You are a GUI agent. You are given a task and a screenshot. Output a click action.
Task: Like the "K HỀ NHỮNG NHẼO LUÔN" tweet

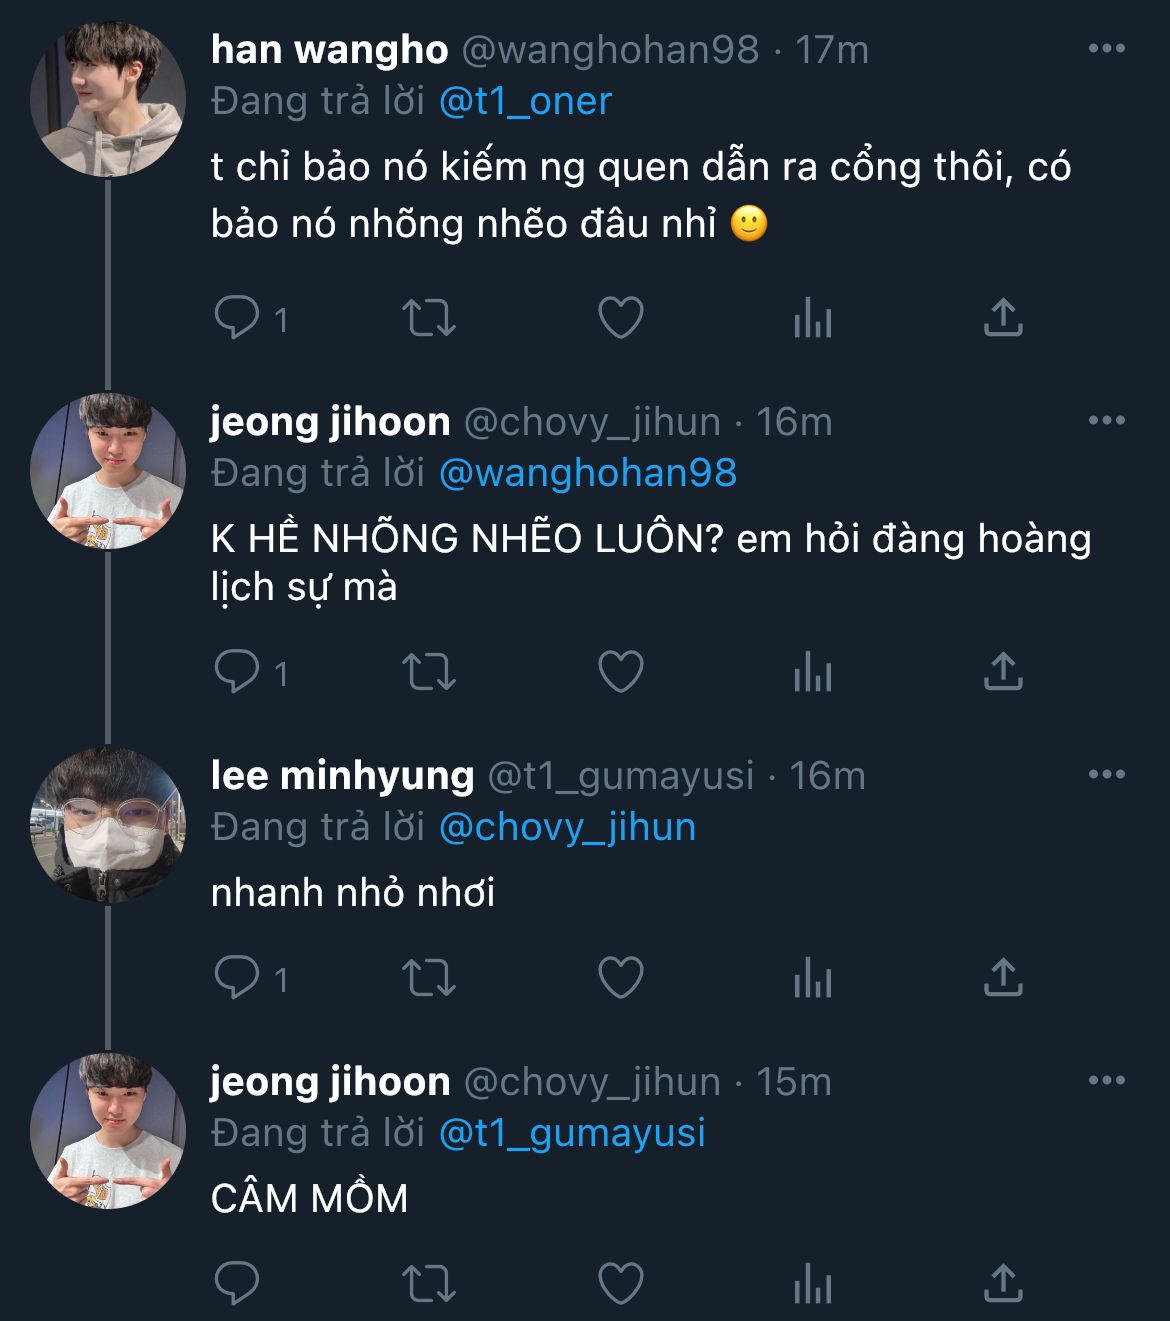pyautogui.click(x=620, y=671)
